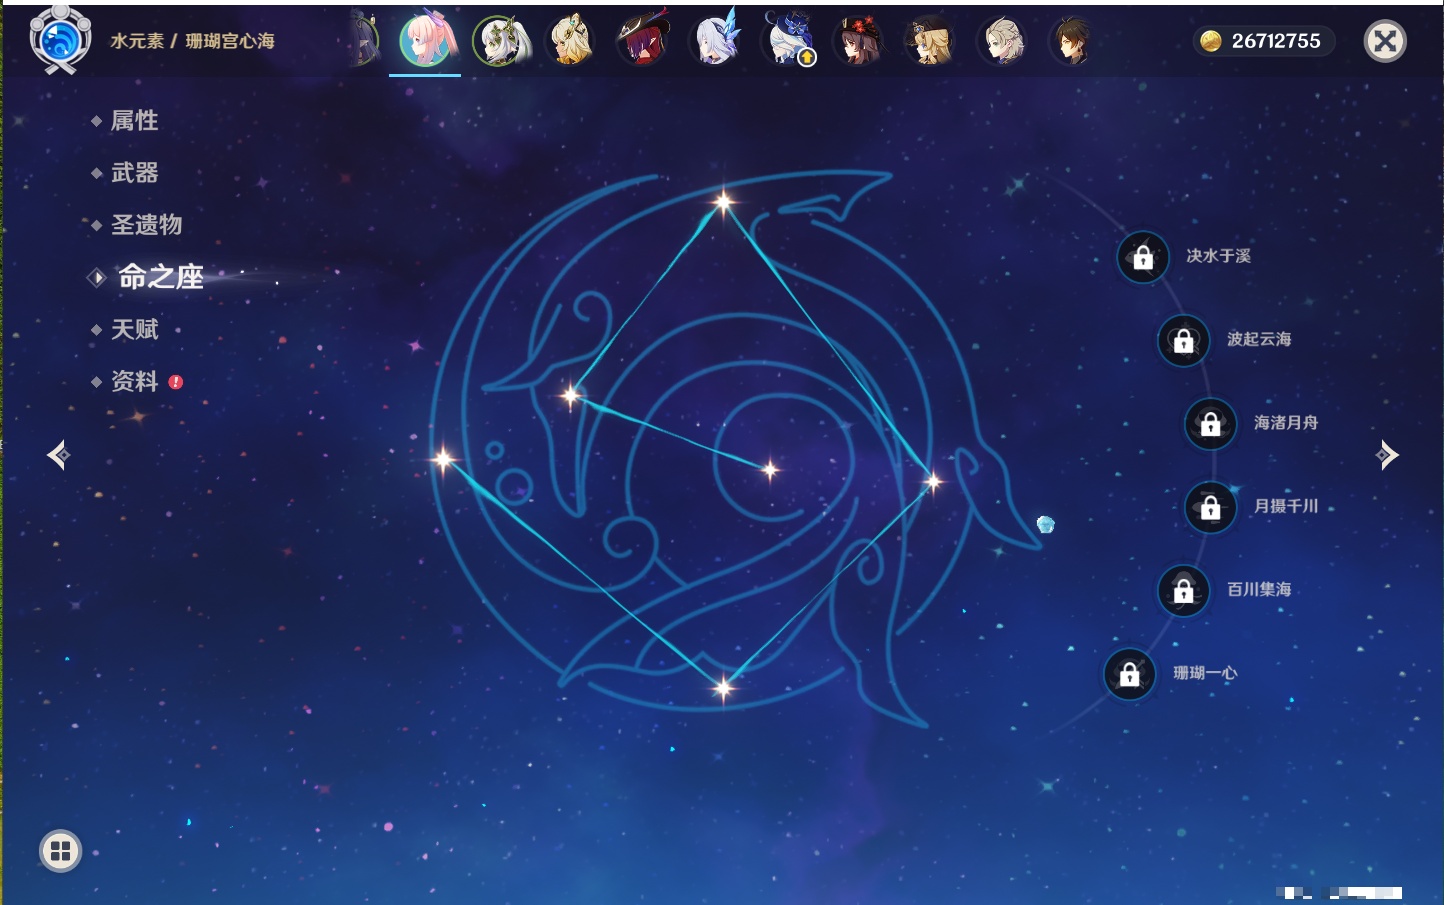
Task: Select Albedo's avatar in the character bar
Action: [x=1001, y=41]
